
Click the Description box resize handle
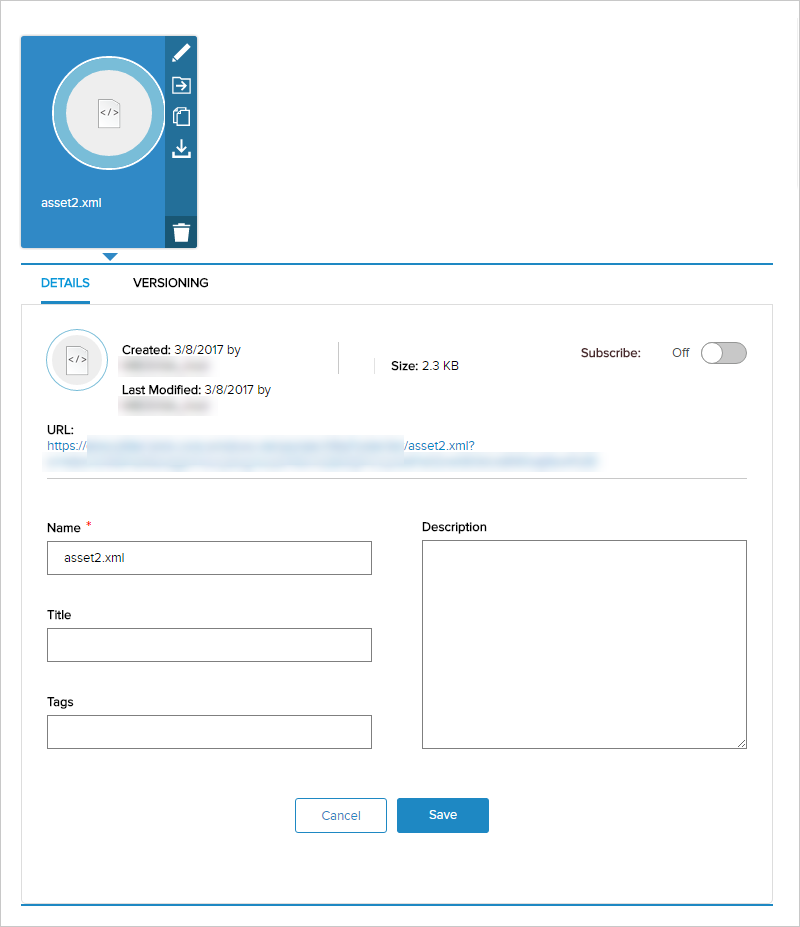pos(741,743)
